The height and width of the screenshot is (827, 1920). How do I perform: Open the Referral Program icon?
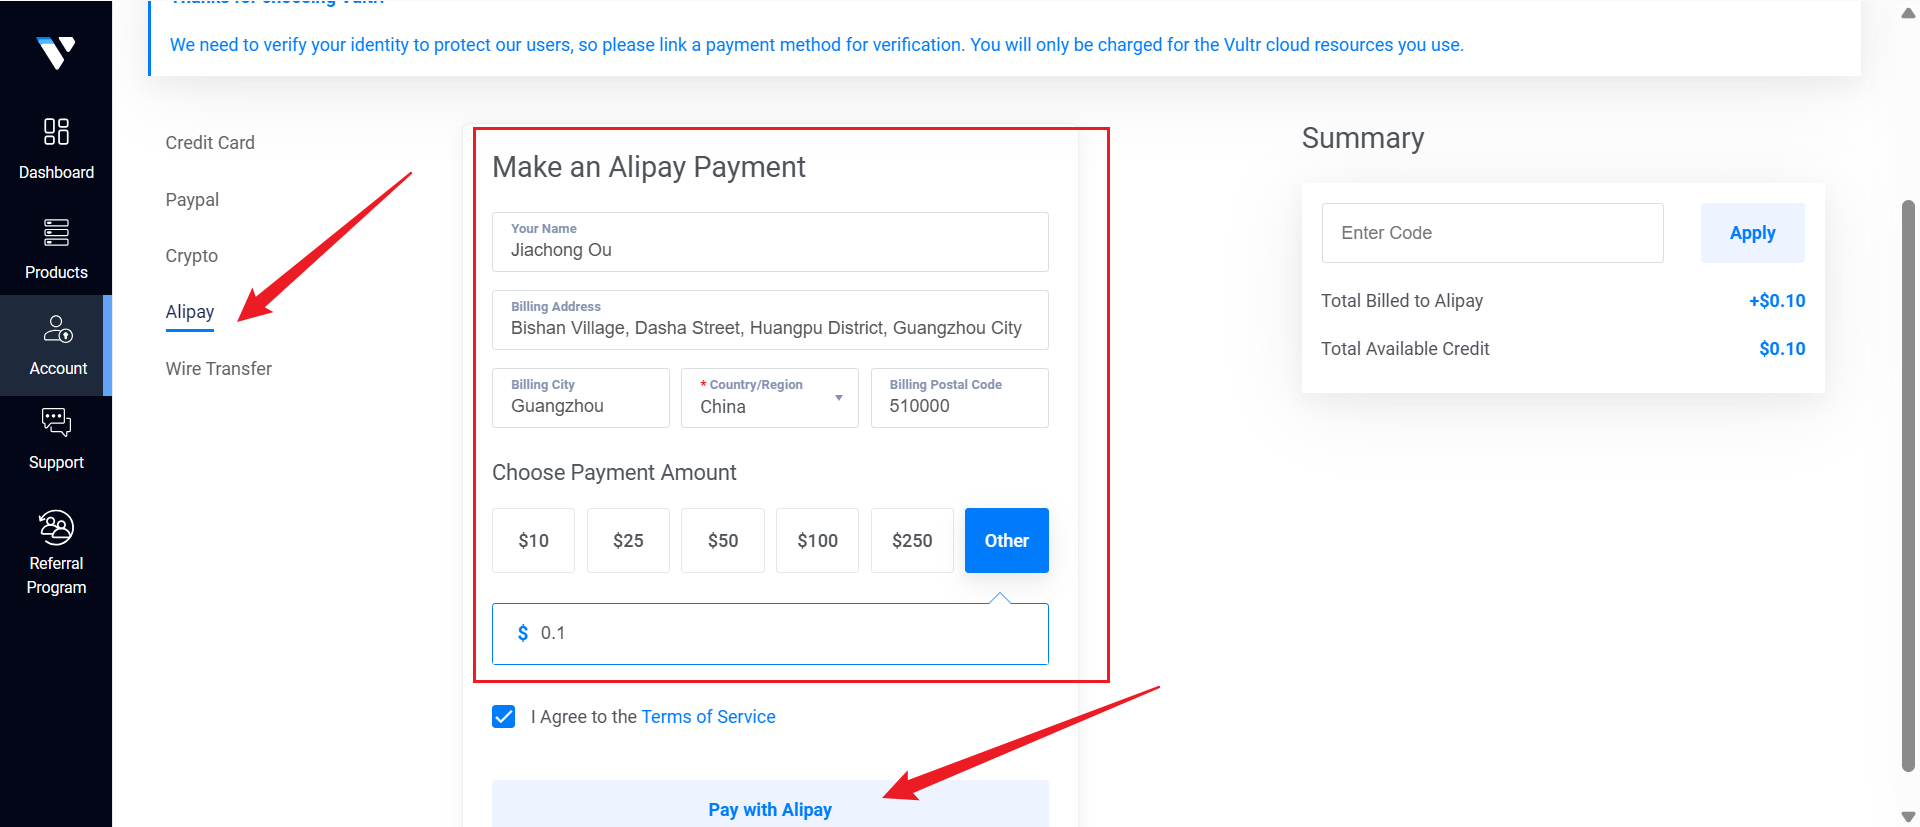pos(56,527)
